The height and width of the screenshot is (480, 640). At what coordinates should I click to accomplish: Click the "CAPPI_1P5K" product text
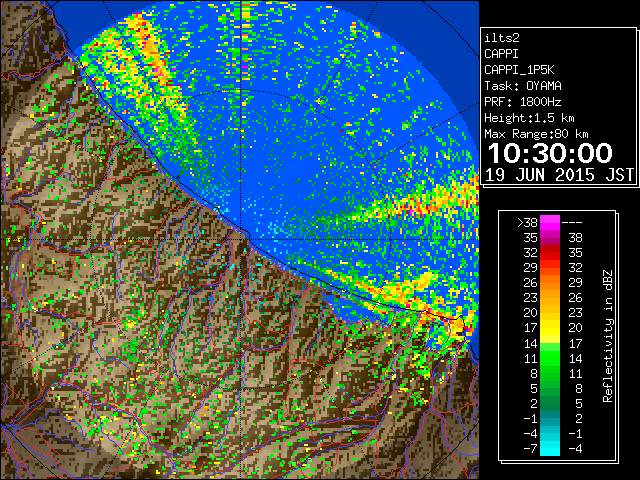click(519, 70)
